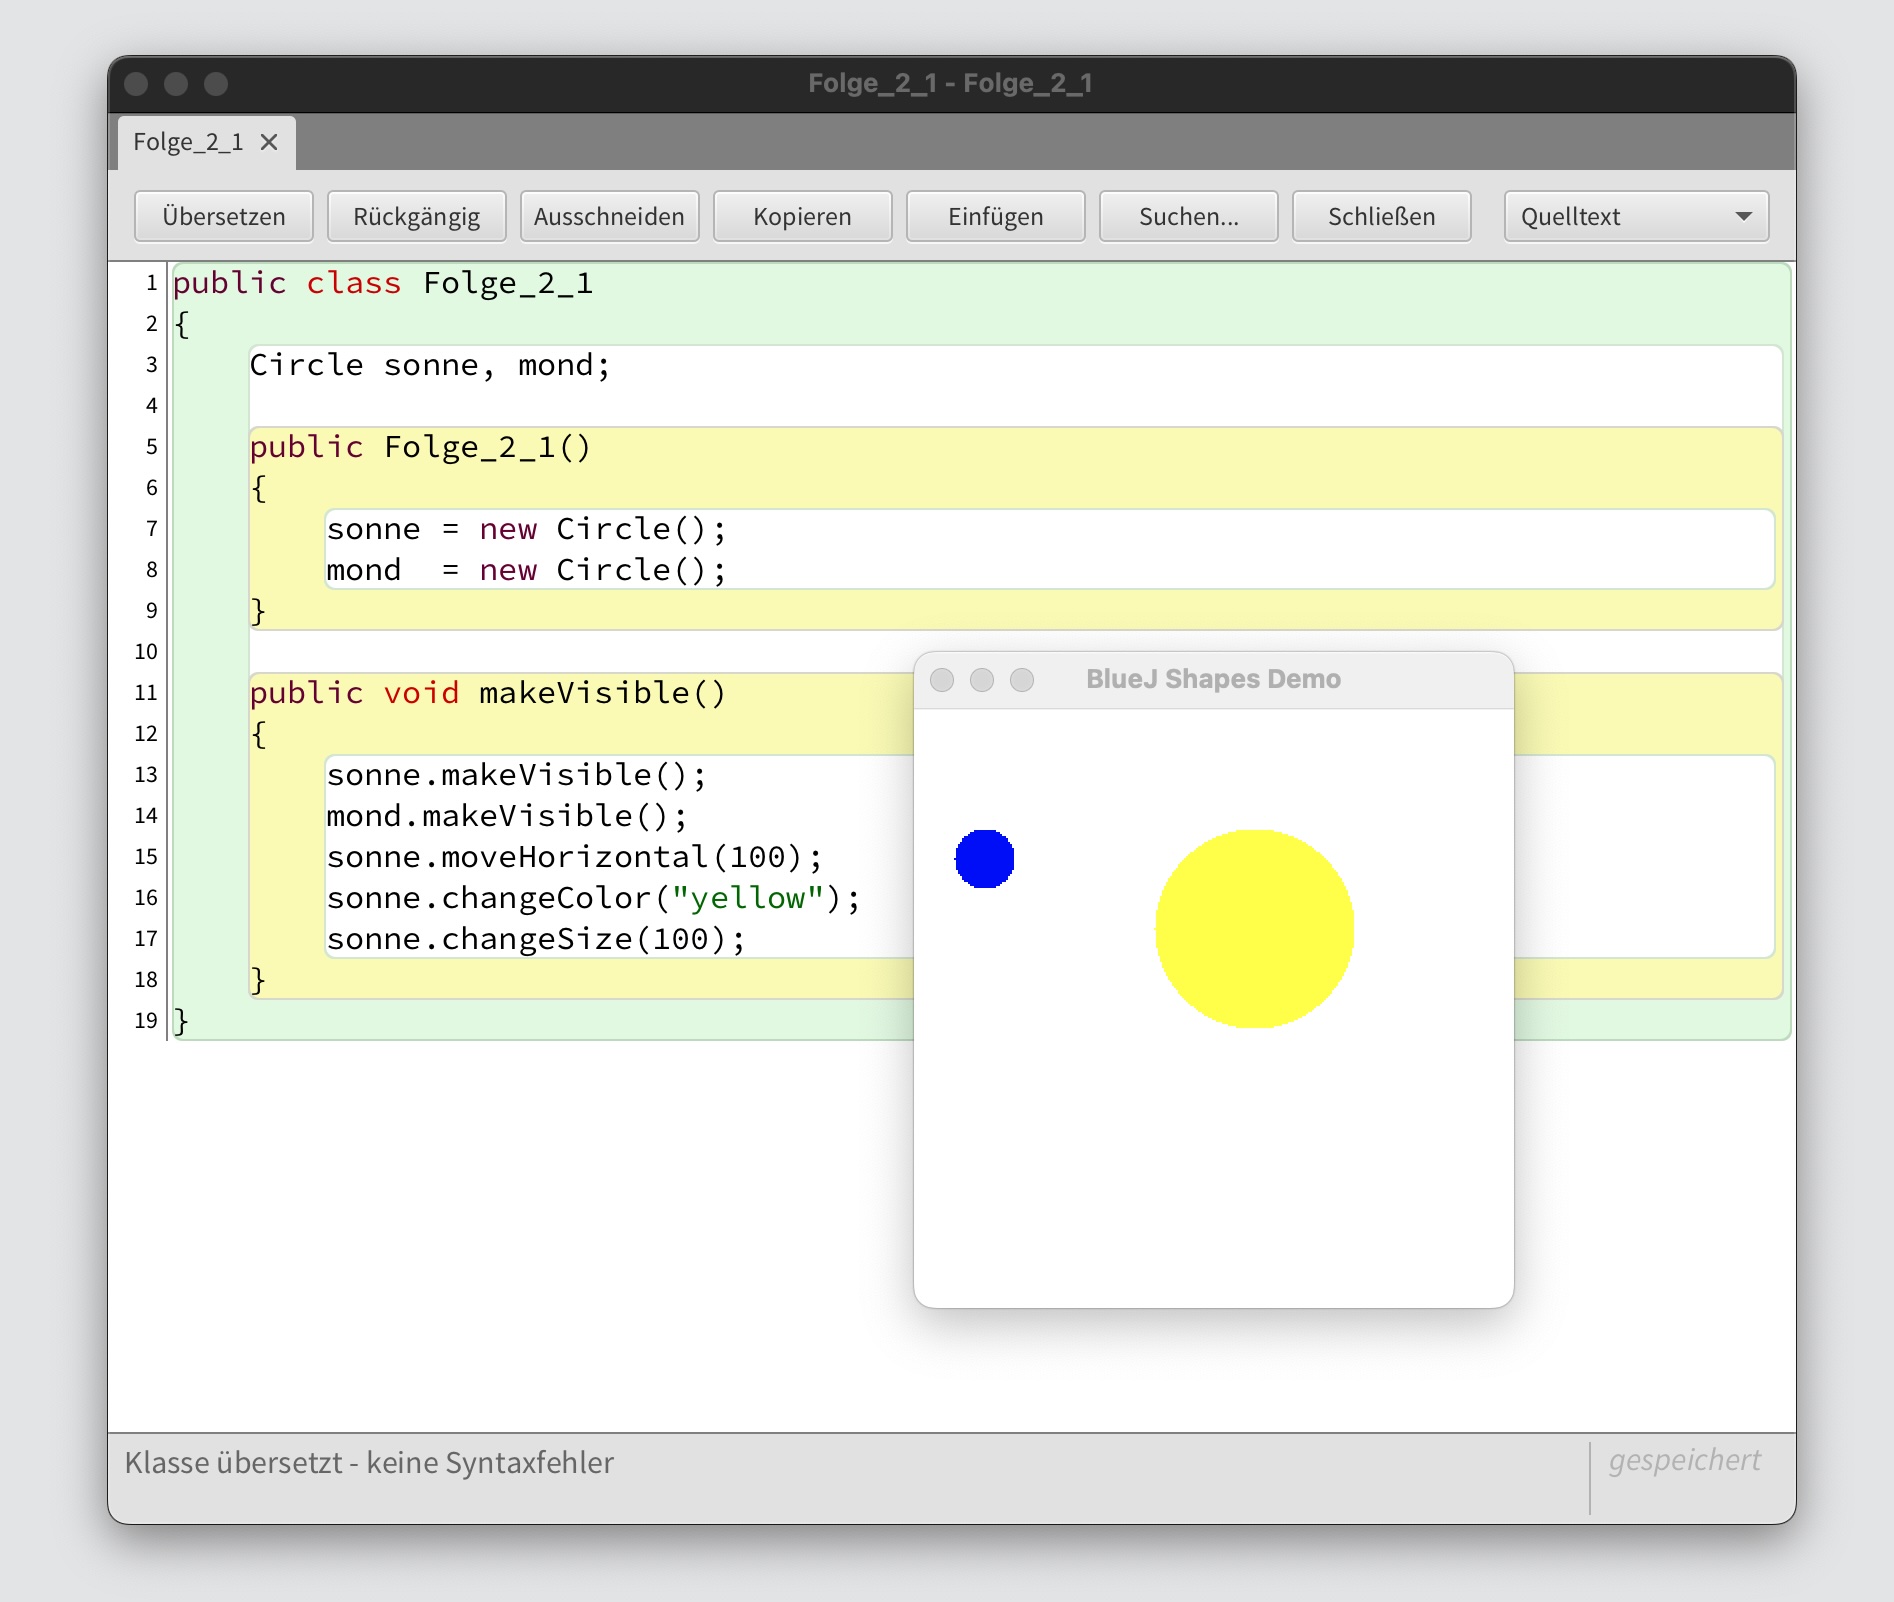Click line number 7 in the margin
The height and width of the screenshot is (1602, 1894).
coord(151,528)
